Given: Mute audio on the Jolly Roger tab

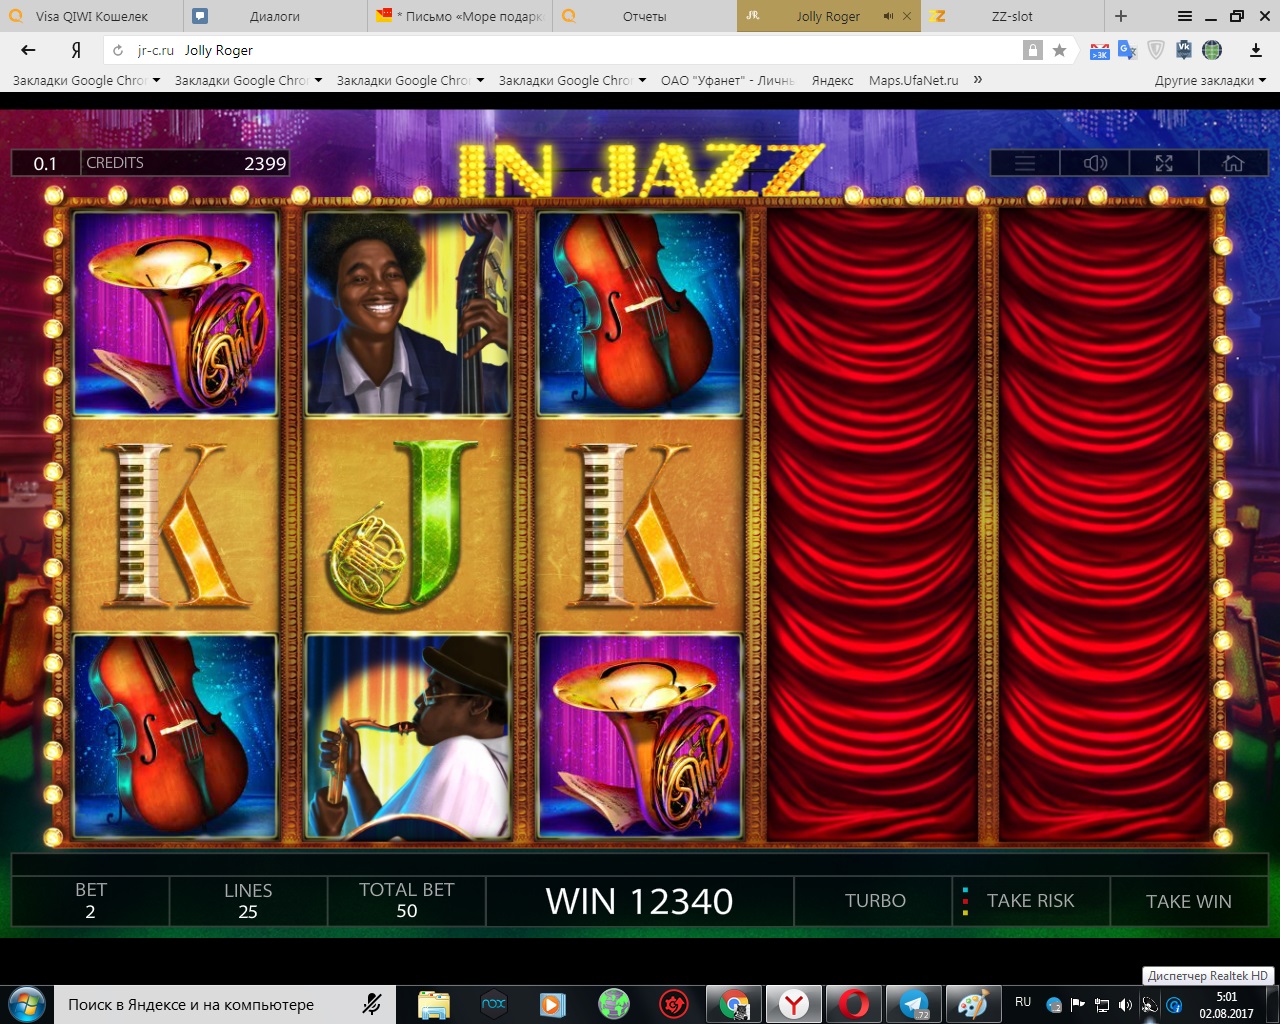Looking at the screenshot, I should point(888,16).
